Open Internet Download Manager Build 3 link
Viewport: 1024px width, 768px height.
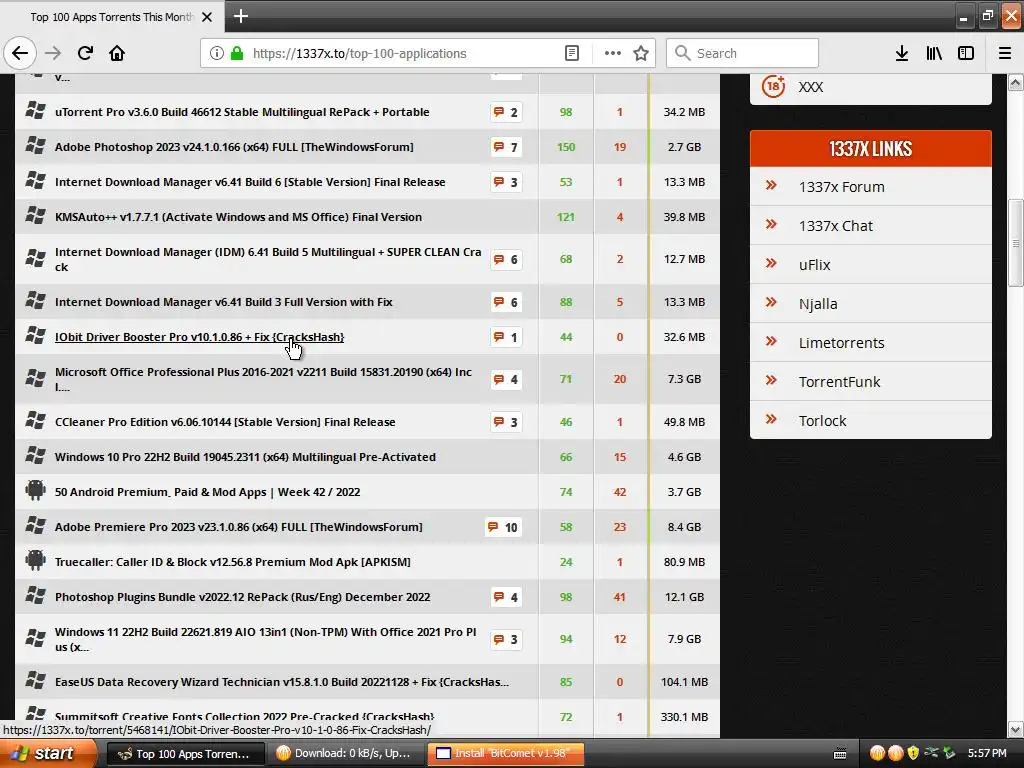(223, 302)
